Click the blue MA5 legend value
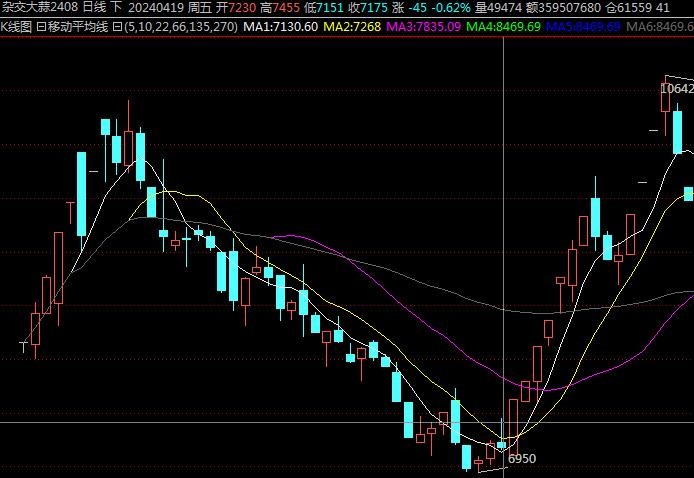694x478 pixels. (x=584, y=26)
